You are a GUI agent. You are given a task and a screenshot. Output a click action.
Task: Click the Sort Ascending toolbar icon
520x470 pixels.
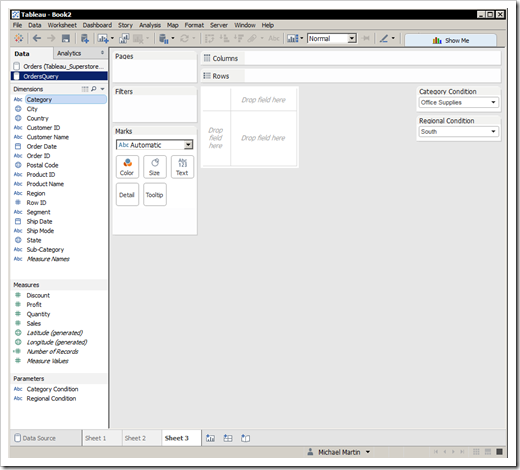[224, 39]
